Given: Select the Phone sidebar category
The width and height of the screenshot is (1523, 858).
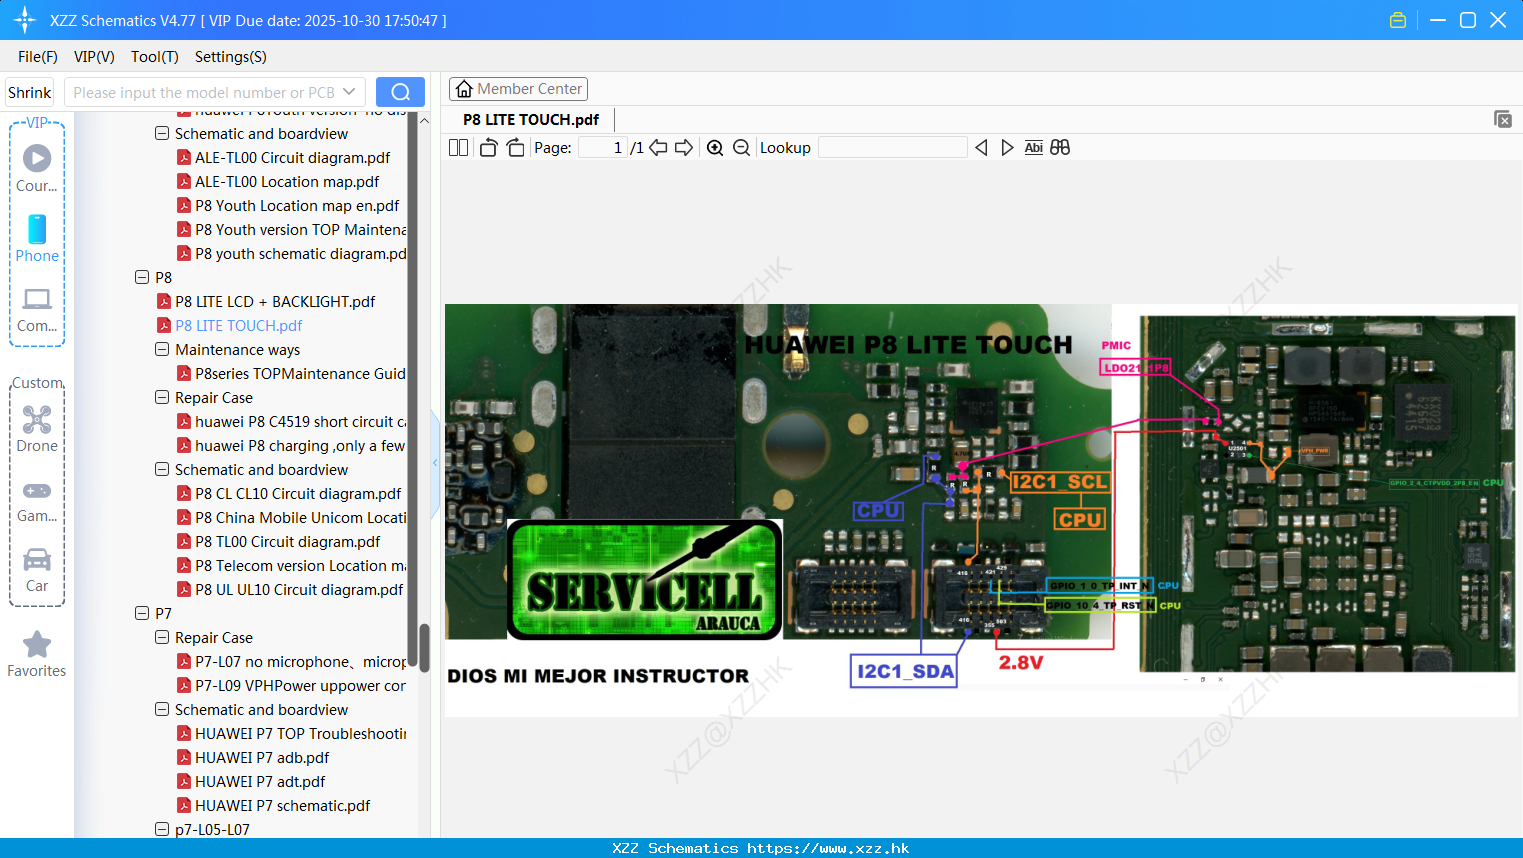Looking at the screenshot, I should (37, 238).
